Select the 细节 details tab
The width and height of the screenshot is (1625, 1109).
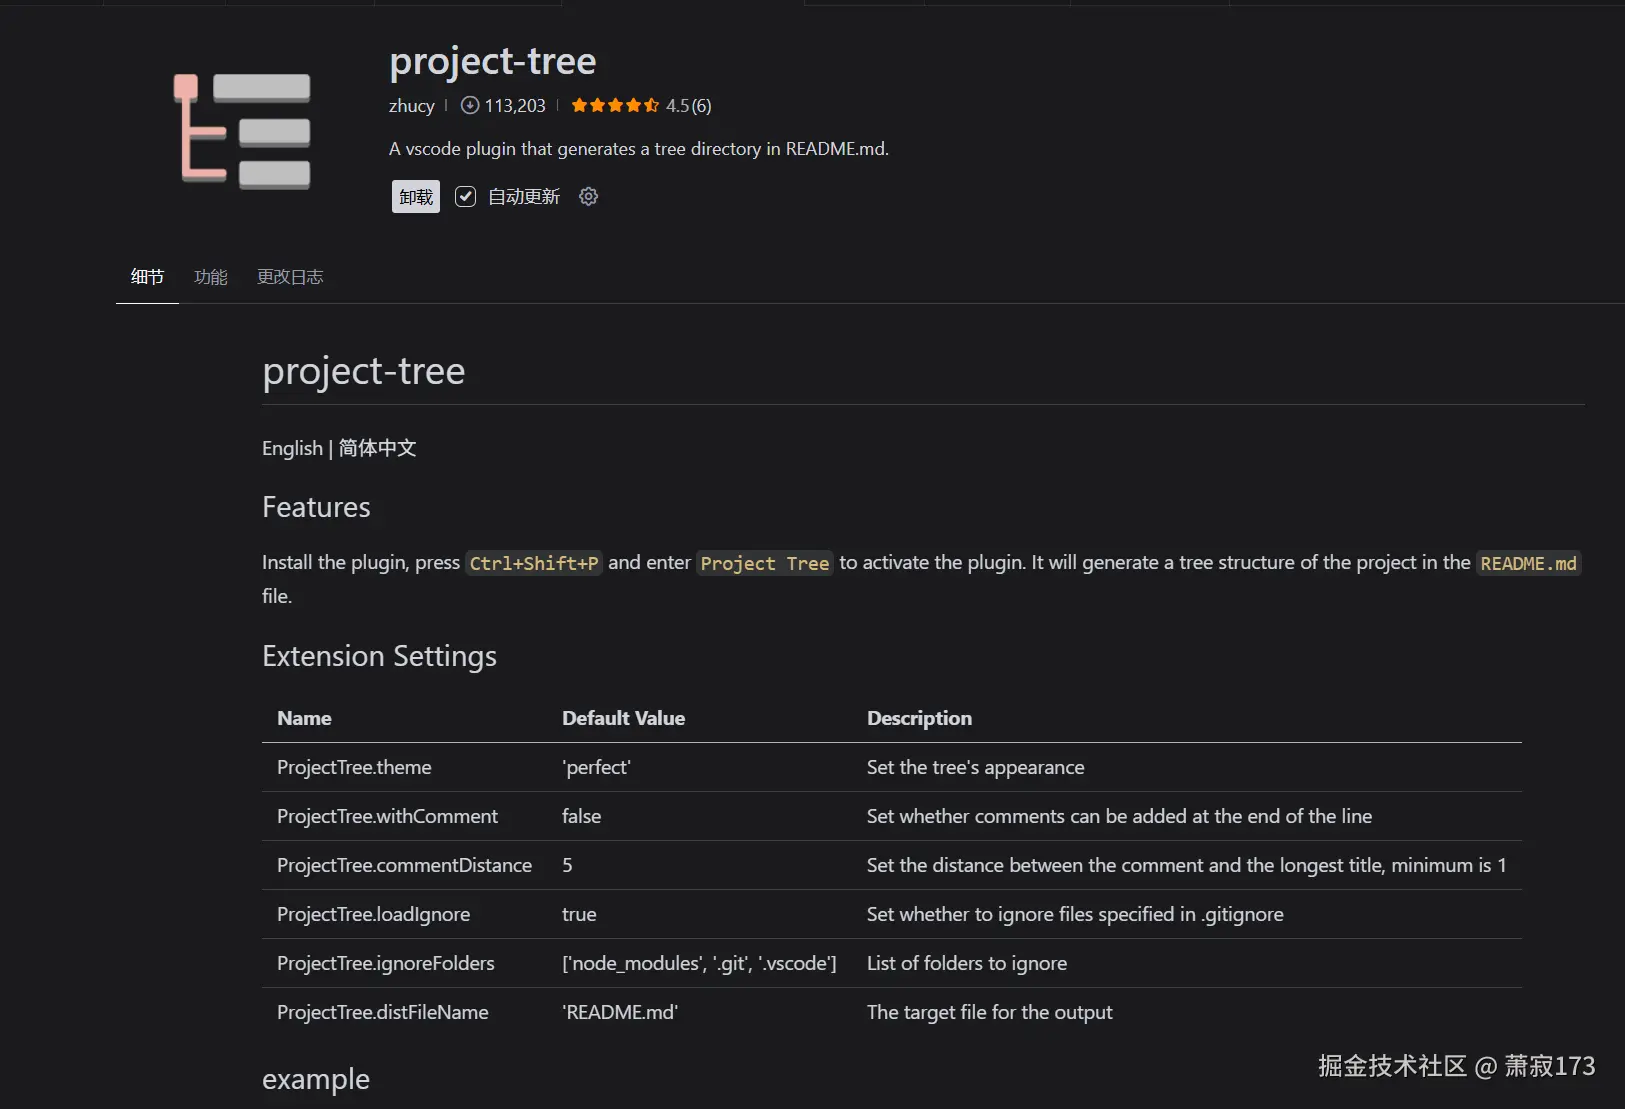click(147, 277)
